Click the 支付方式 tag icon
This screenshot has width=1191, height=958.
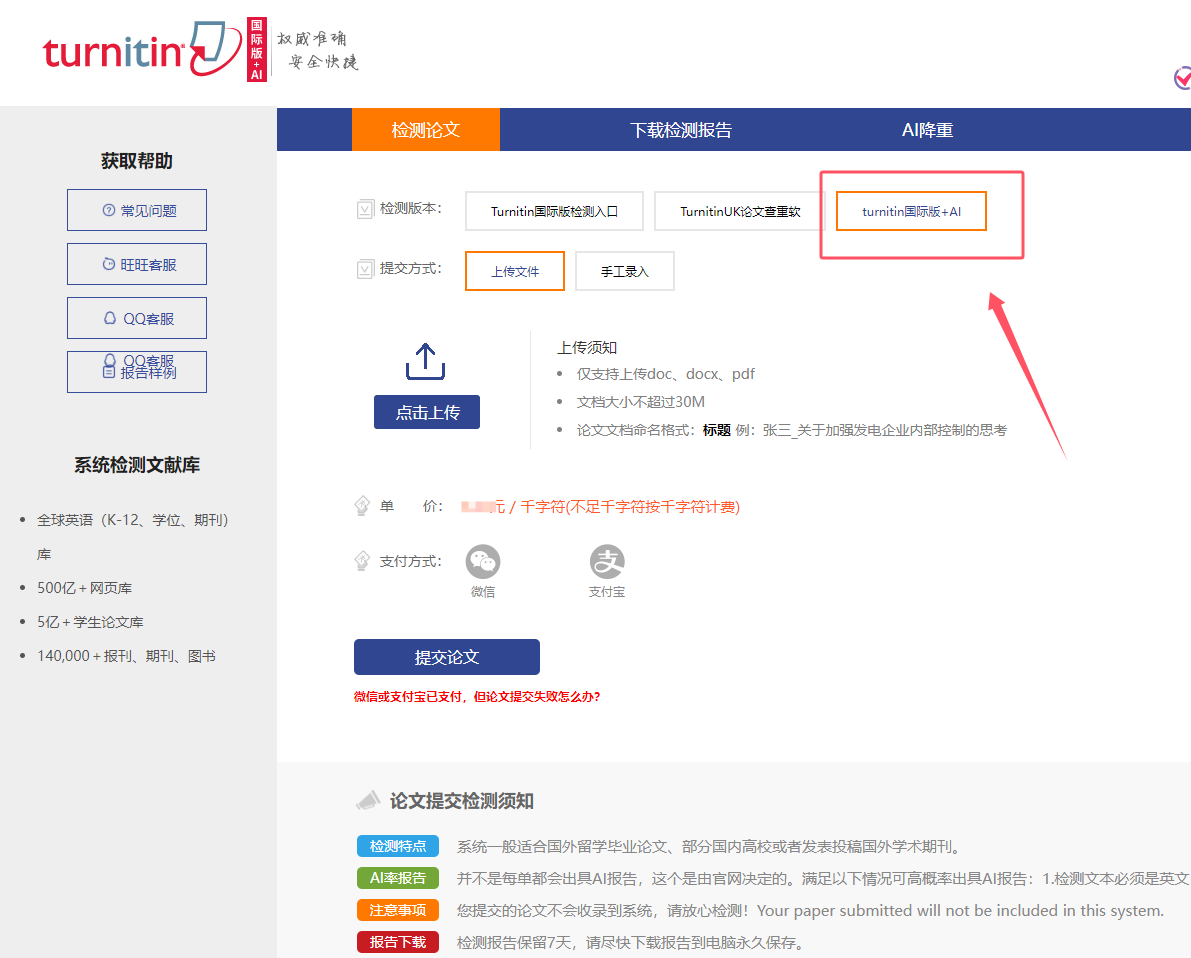pos(362,561)
